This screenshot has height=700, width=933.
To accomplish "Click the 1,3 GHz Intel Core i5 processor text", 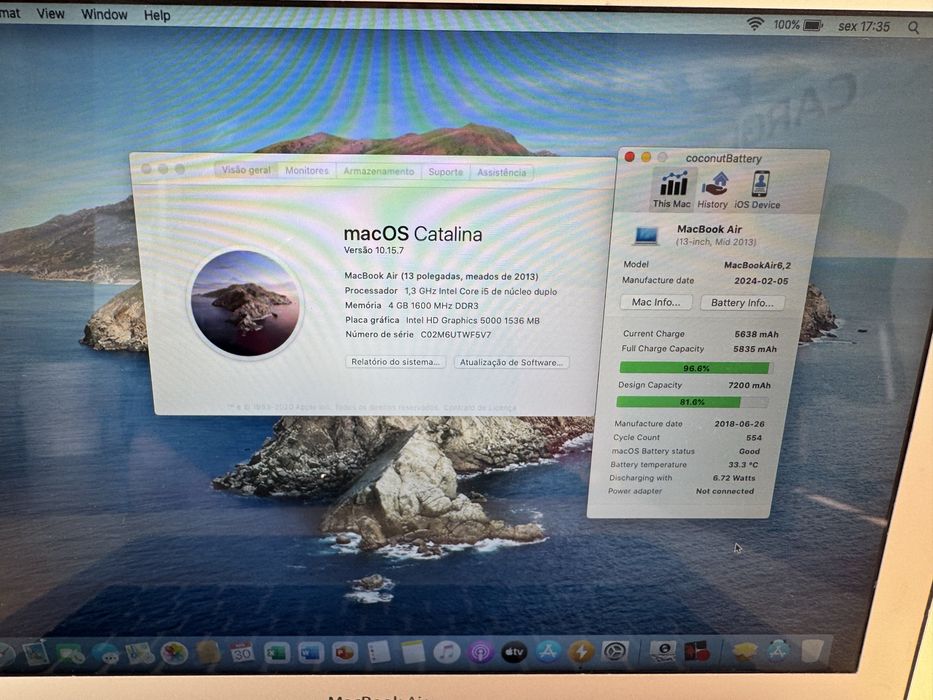I will point(481,291).
